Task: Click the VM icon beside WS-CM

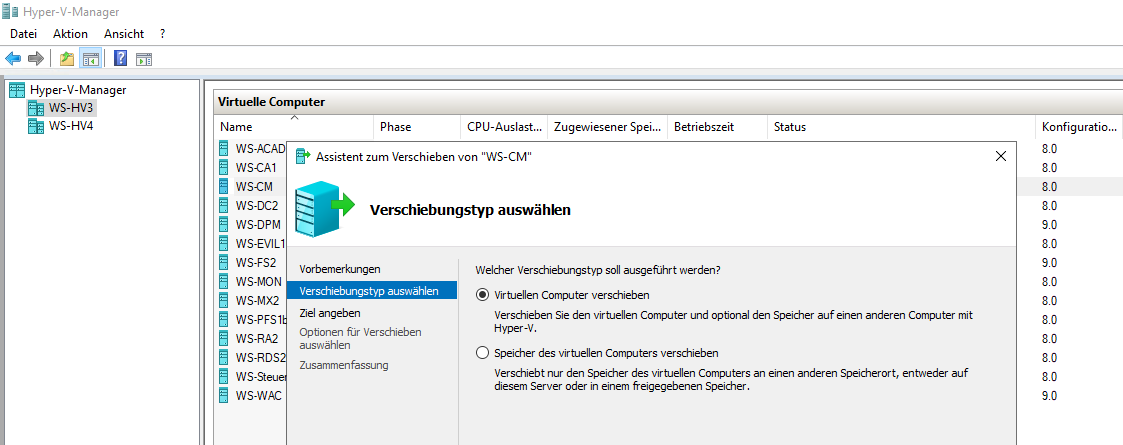Action: tap(225, 186)
